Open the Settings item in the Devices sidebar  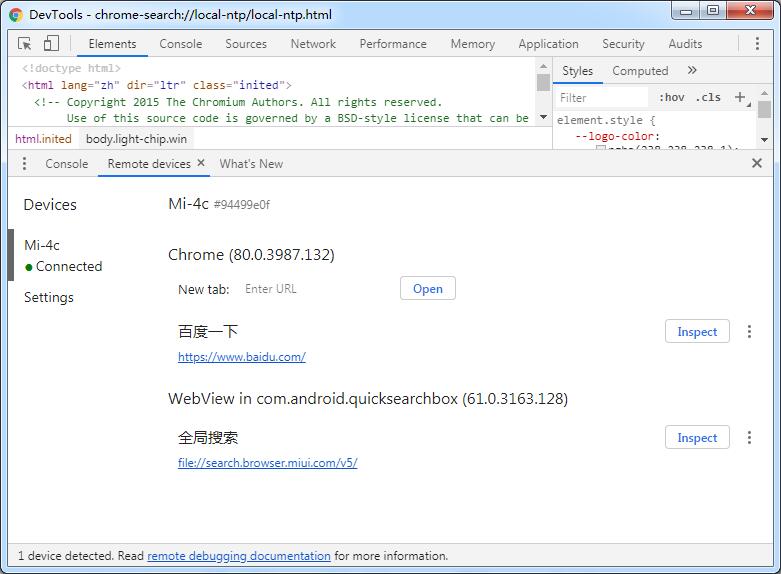(49, 297)
